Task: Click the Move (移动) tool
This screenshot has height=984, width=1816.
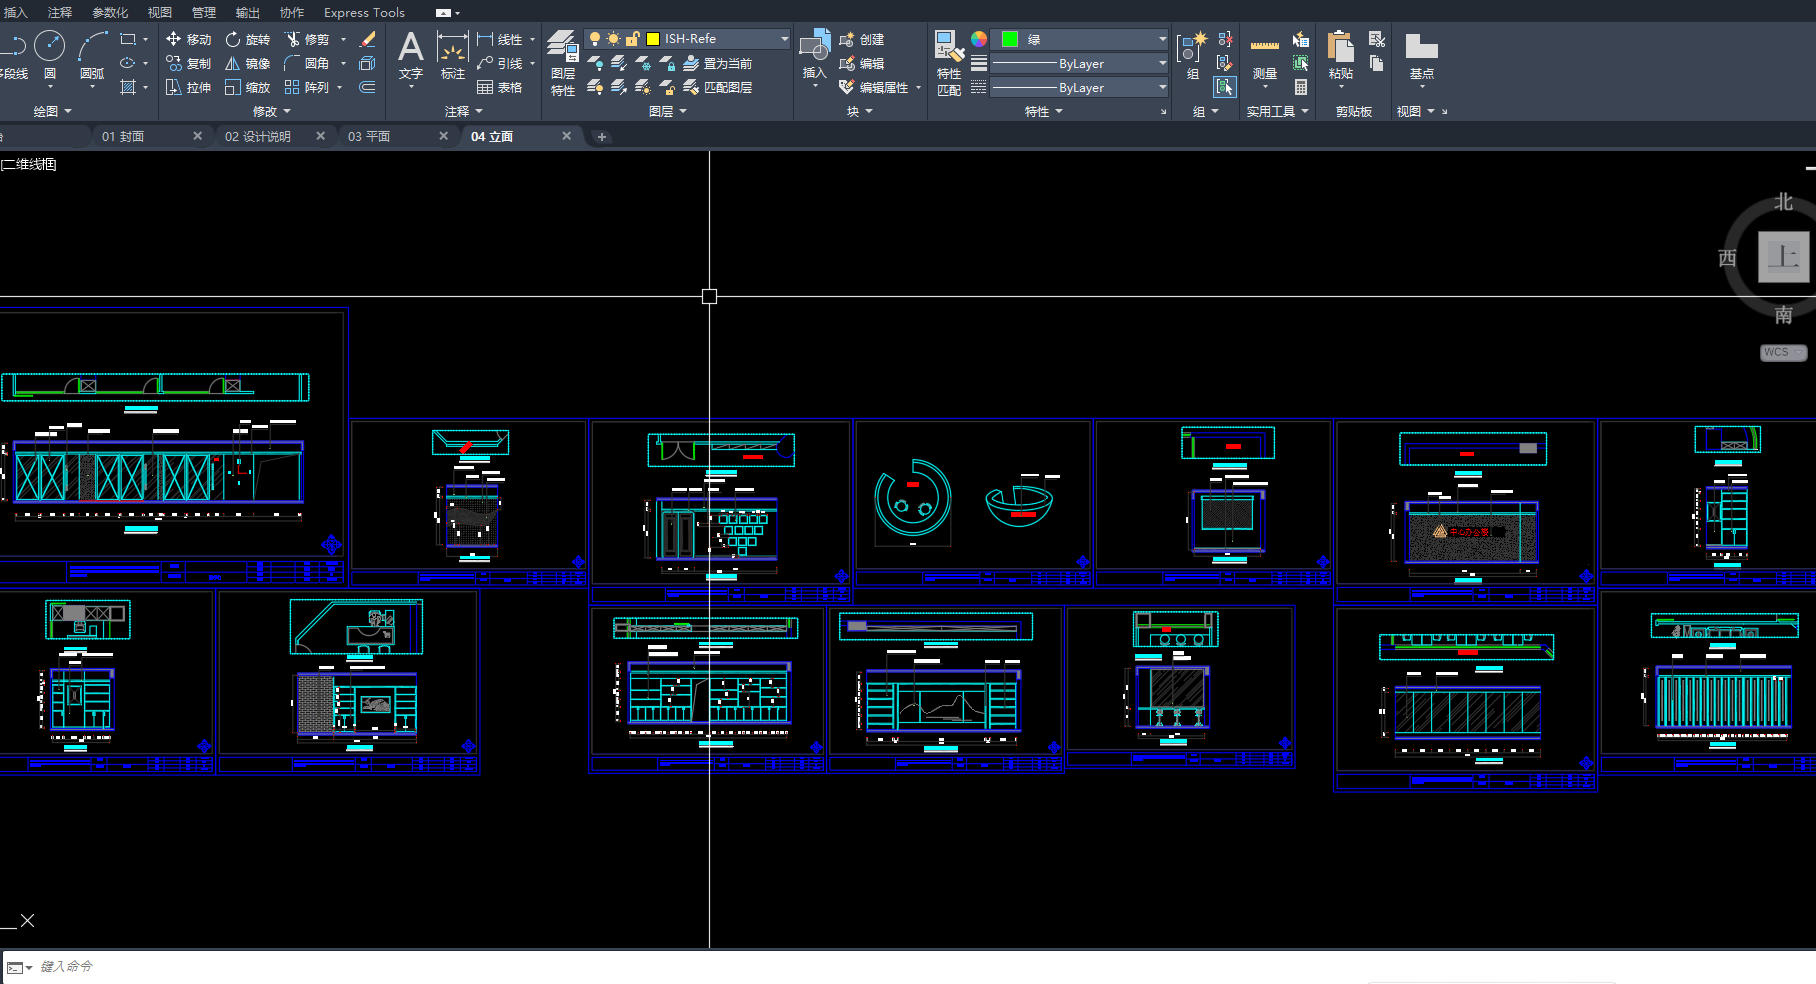Action: 188,39
